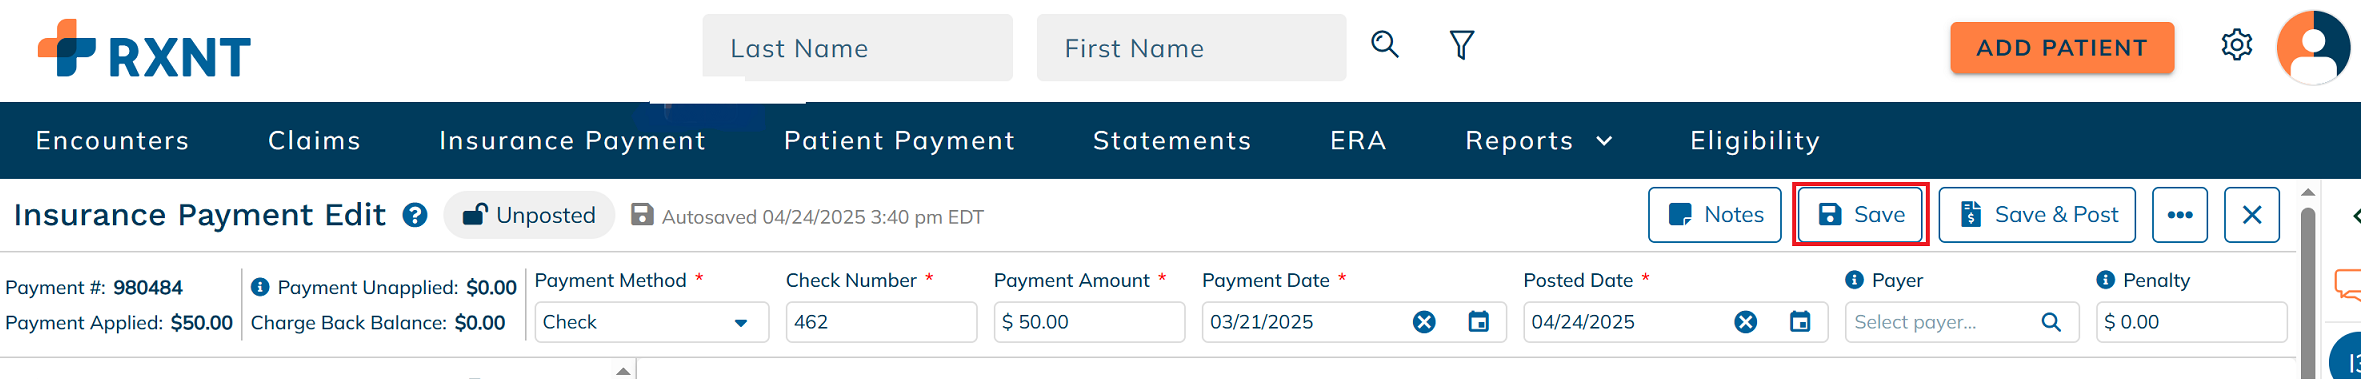Clear the Payment Date value
The width and height of the screenshot is (2361, 379).
(1424, 322)
